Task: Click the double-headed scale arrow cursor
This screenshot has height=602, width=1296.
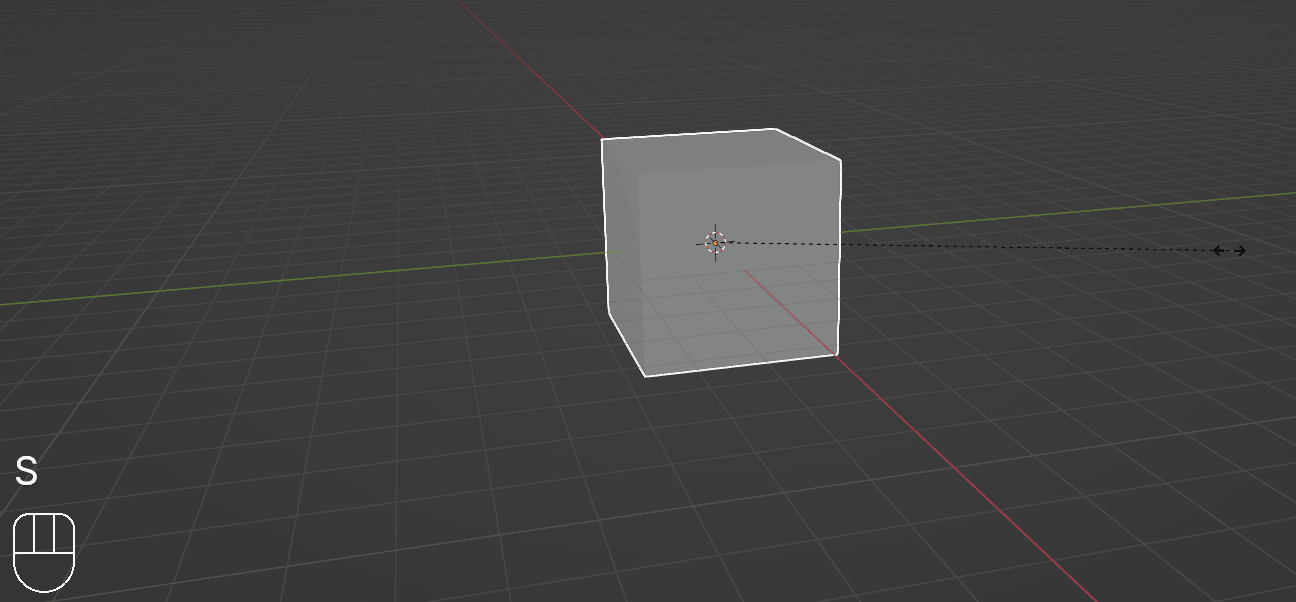Action: [1229, 250]
